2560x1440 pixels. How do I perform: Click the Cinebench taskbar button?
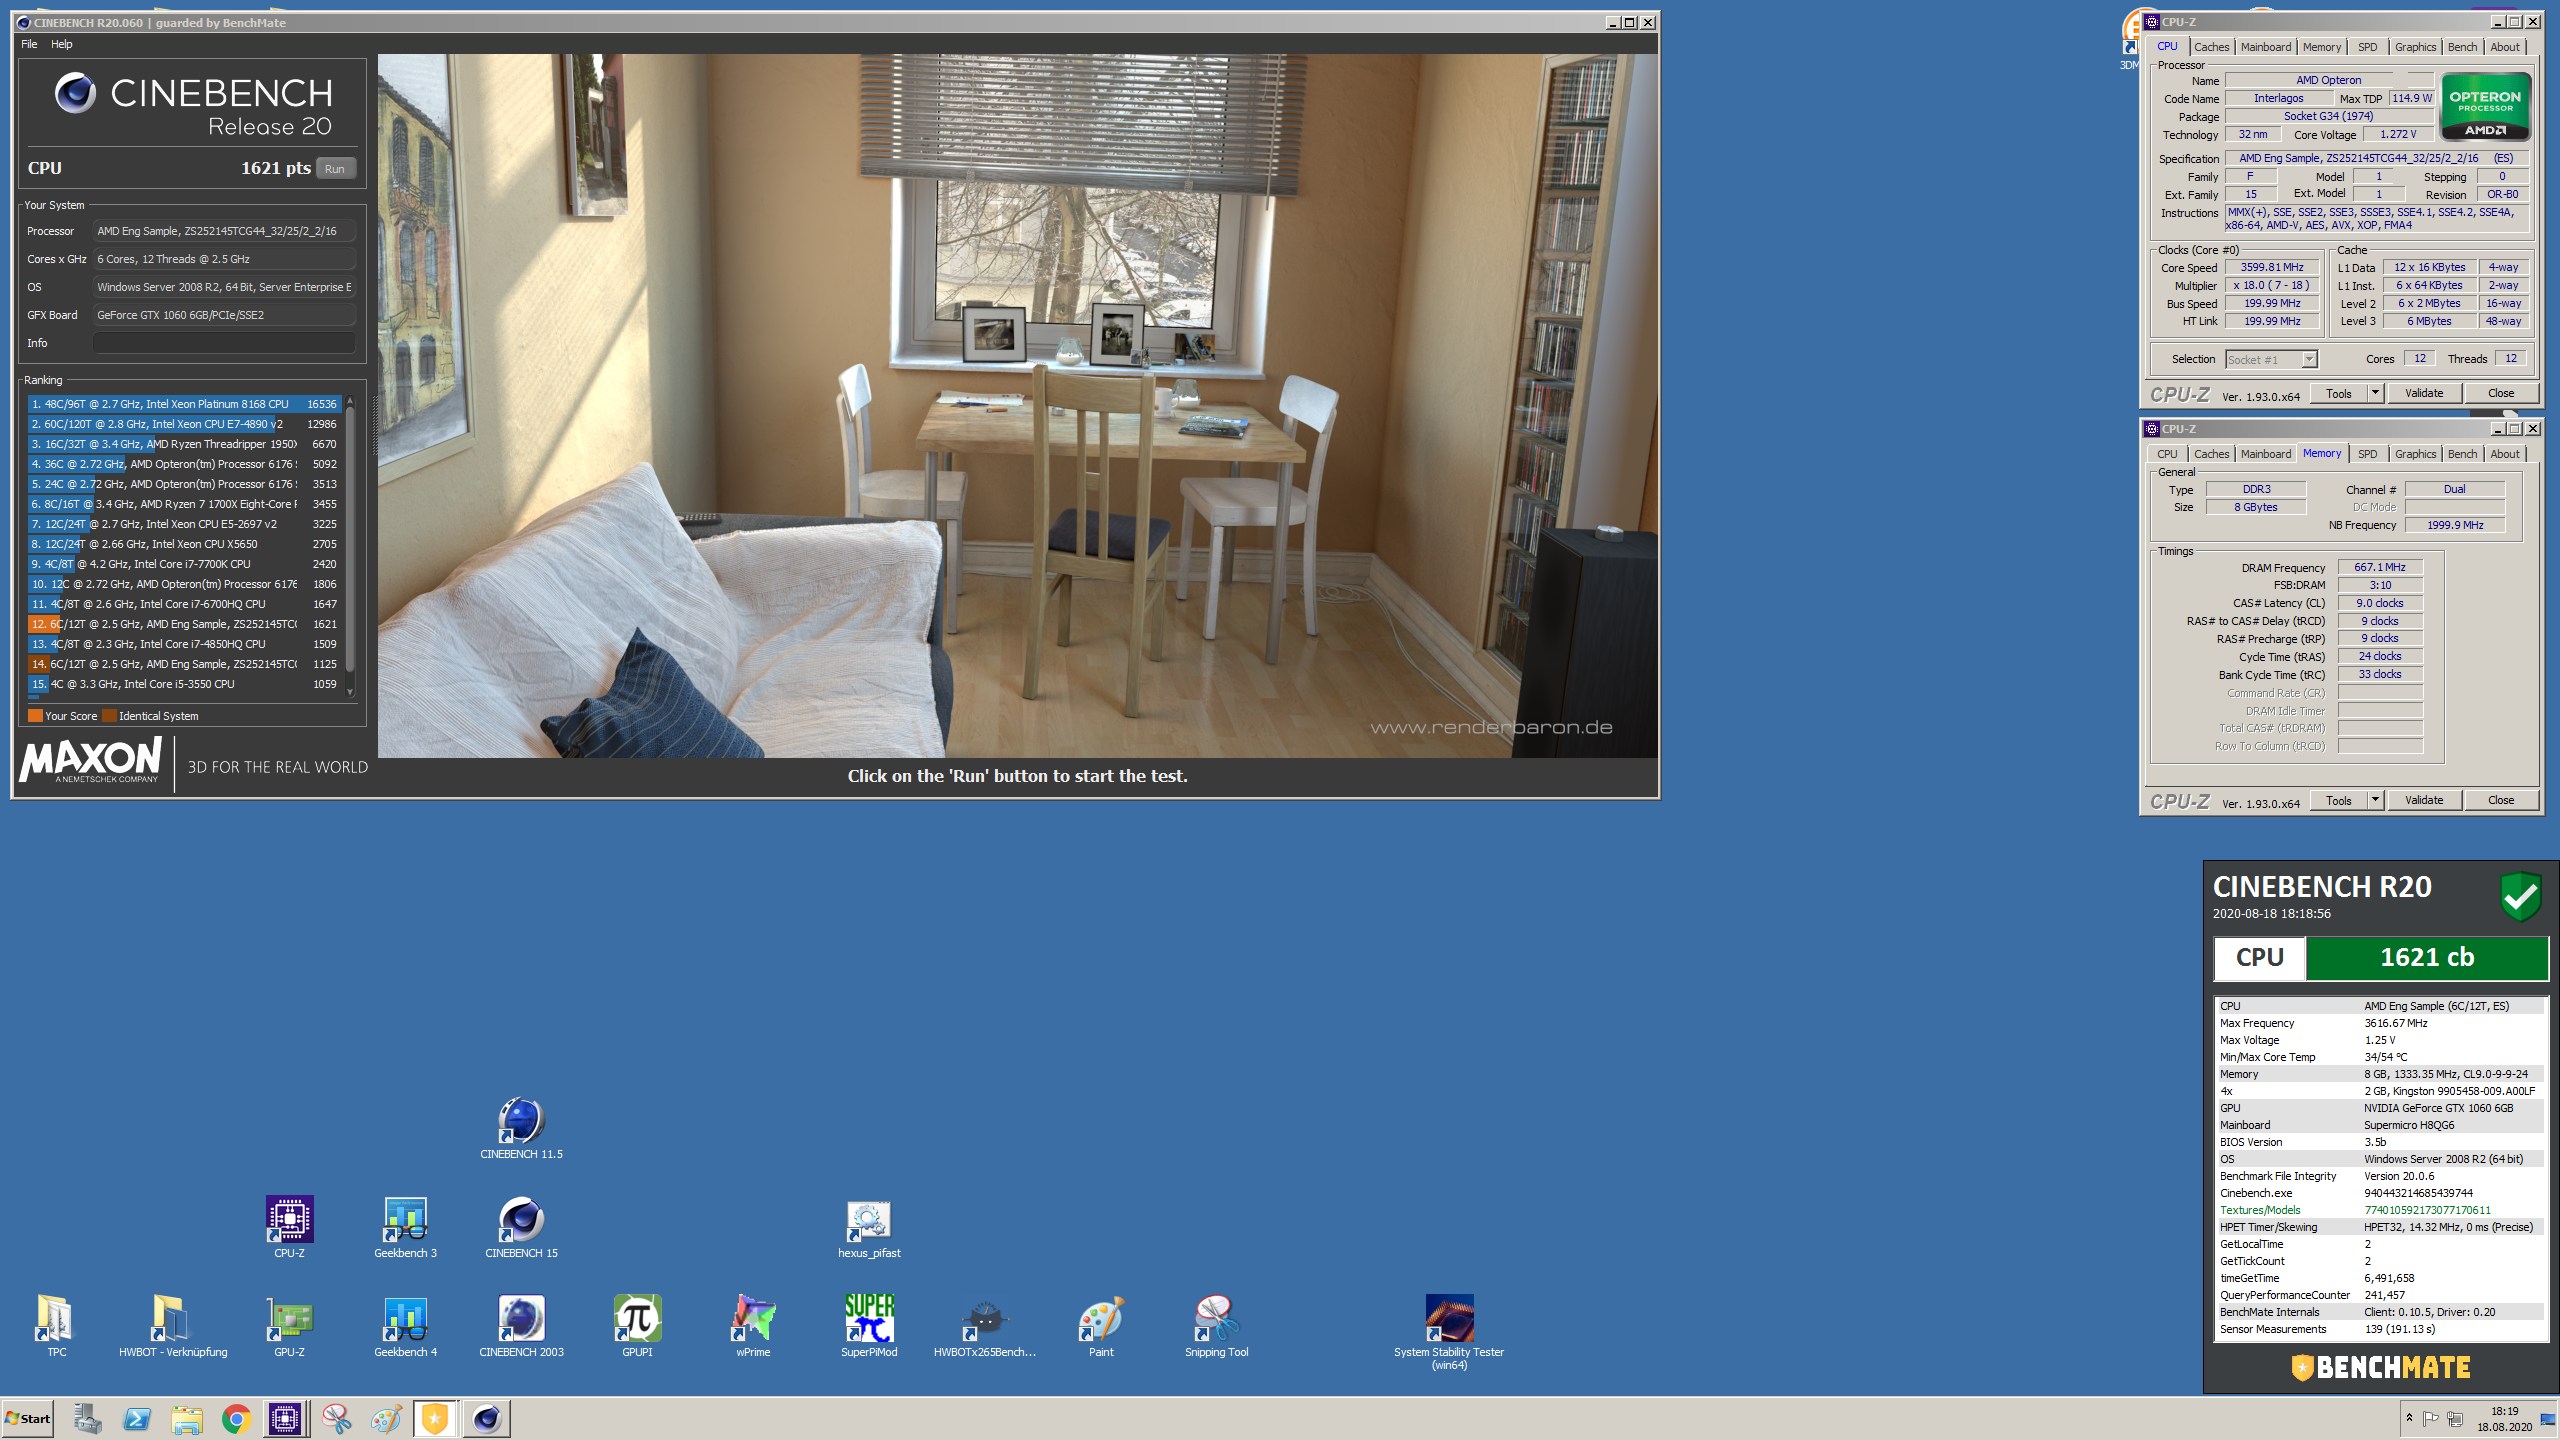[x=487, y=1419]
